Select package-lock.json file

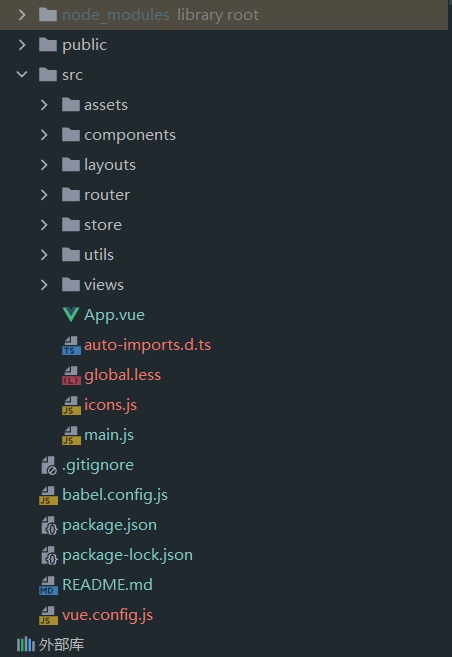[127, 555]
